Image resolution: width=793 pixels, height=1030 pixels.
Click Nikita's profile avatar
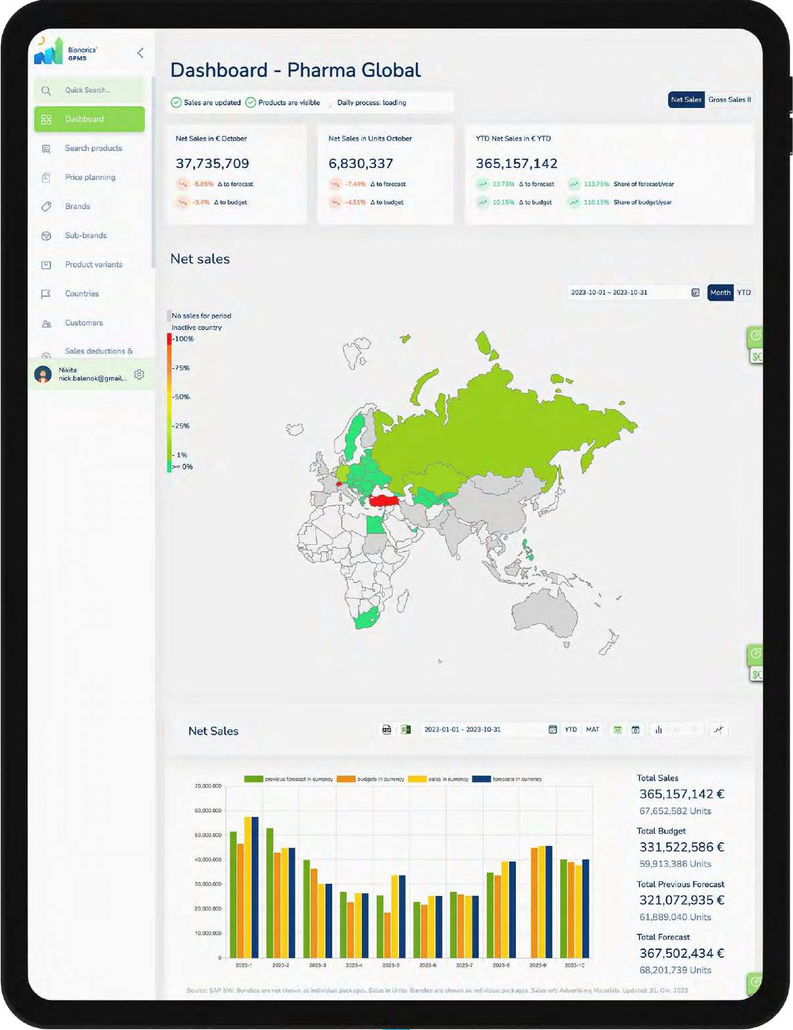click(x=43, y=374)
